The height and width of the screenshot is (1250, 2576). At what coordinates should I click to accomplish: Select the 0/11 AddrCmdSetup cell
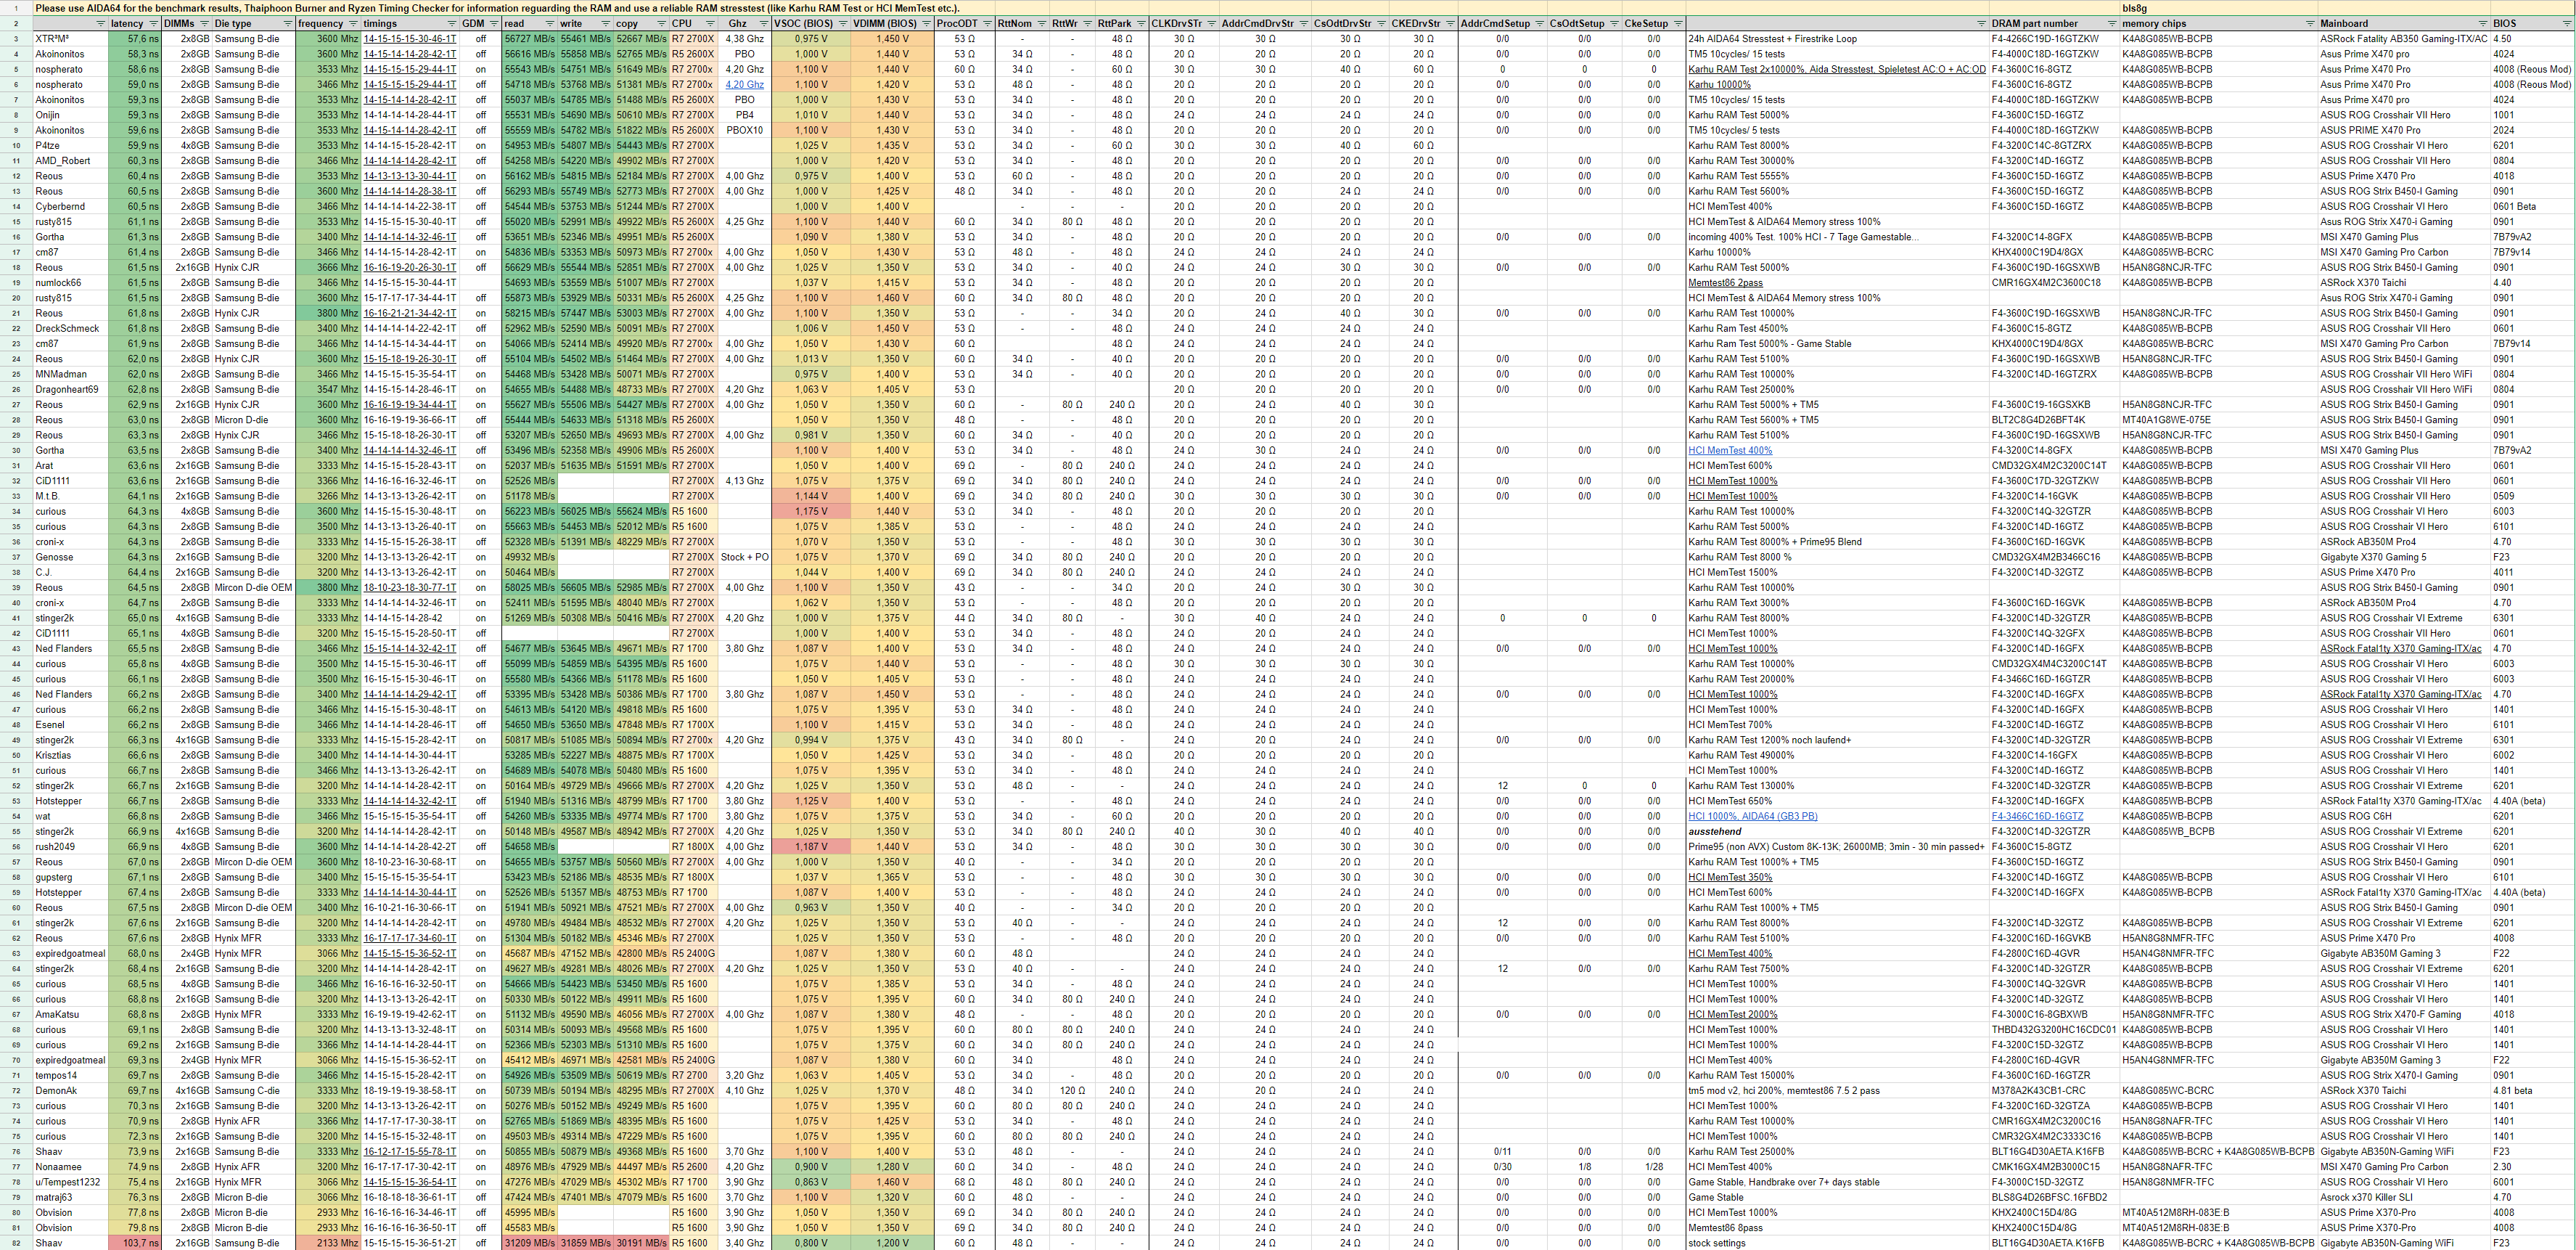[x=1502, y=1151]
